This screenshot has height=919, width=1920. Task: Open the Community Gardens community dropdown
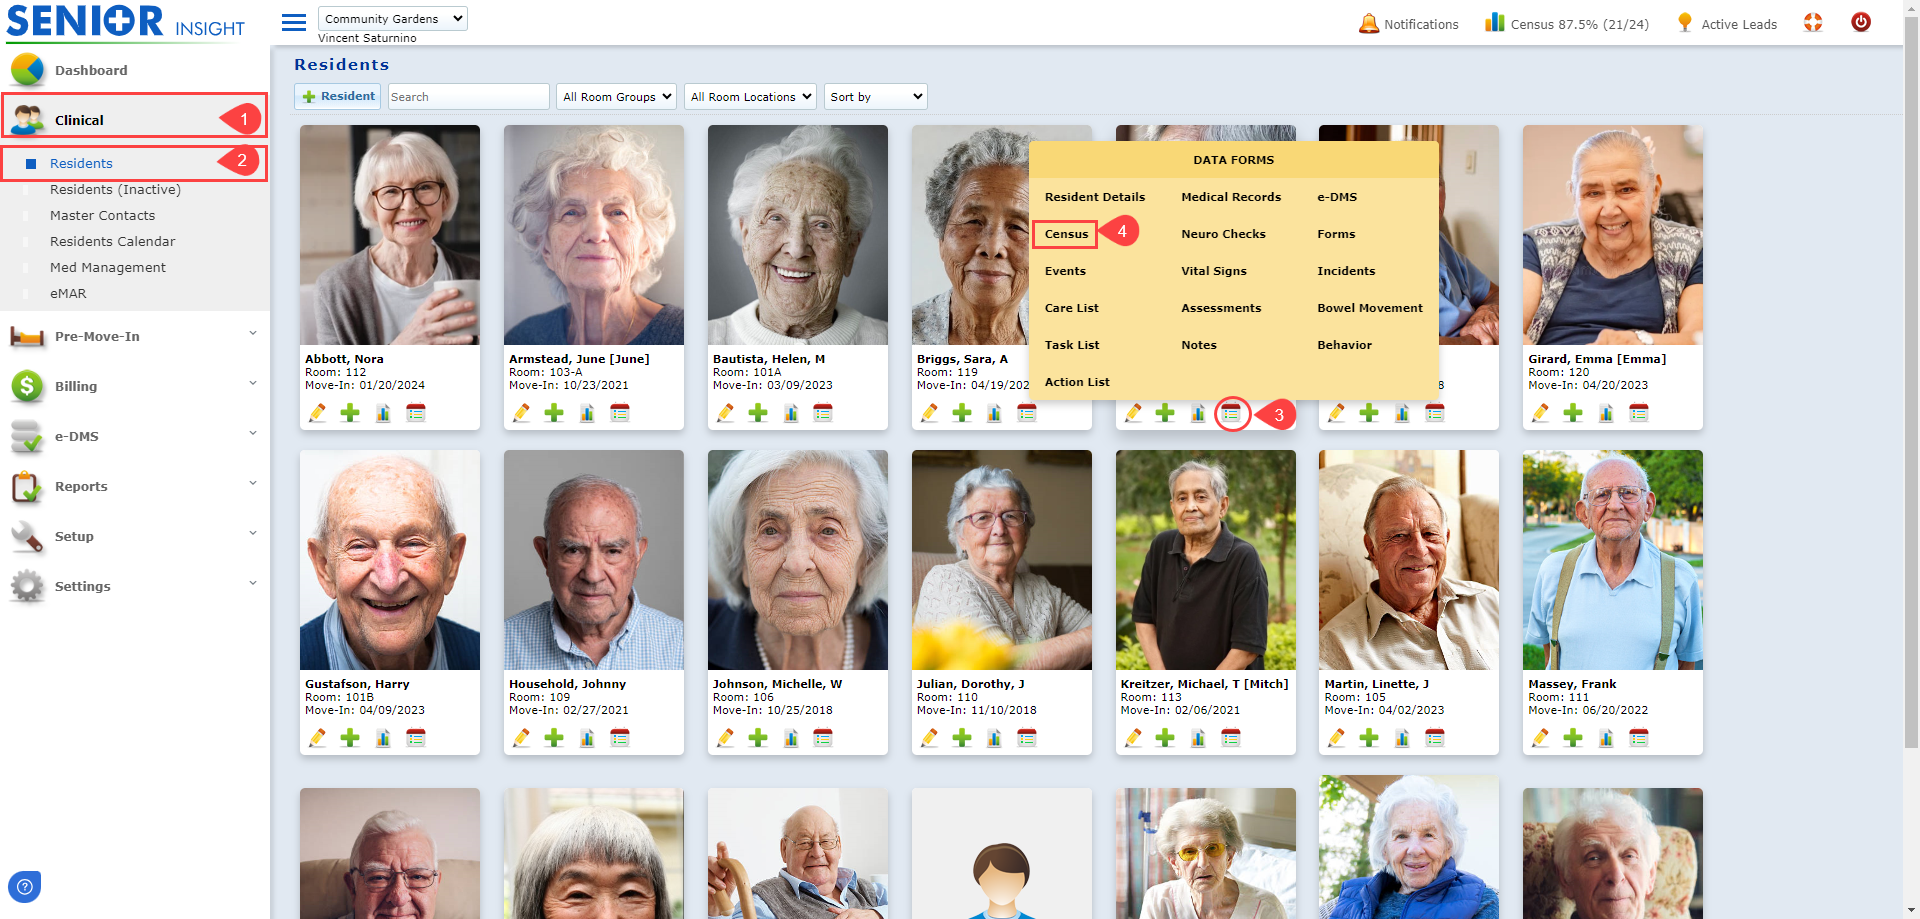[x=392, y=18]
